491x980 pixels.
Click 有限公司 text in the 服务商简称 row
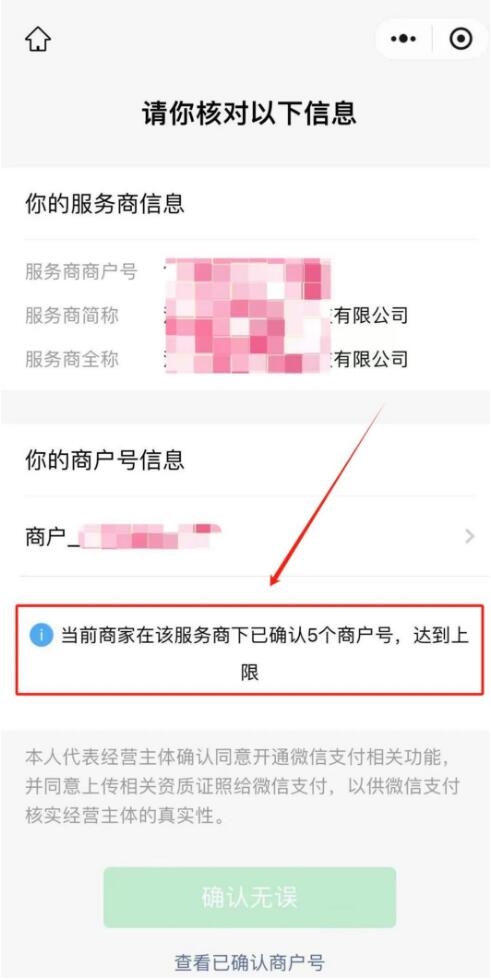point(371,315)
